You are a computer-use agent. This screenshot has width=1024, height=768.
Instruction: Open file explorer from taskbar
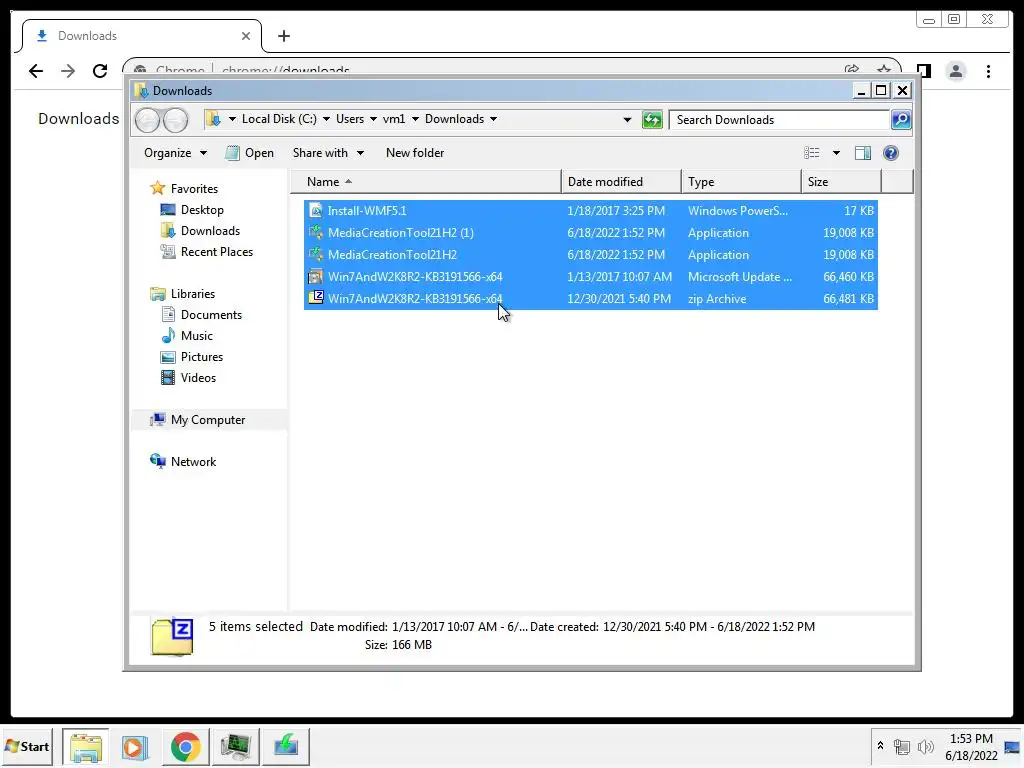[86, 746]
